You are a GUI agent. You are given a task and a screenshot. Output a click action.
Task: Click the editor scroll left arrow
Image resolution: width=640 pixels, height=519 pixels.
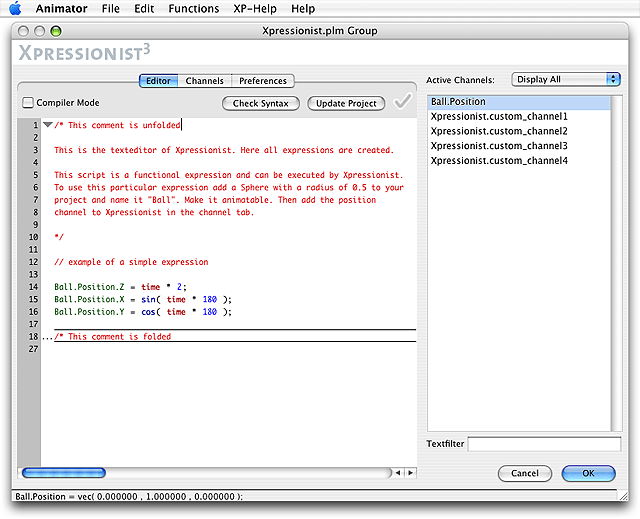coord(398,473)
